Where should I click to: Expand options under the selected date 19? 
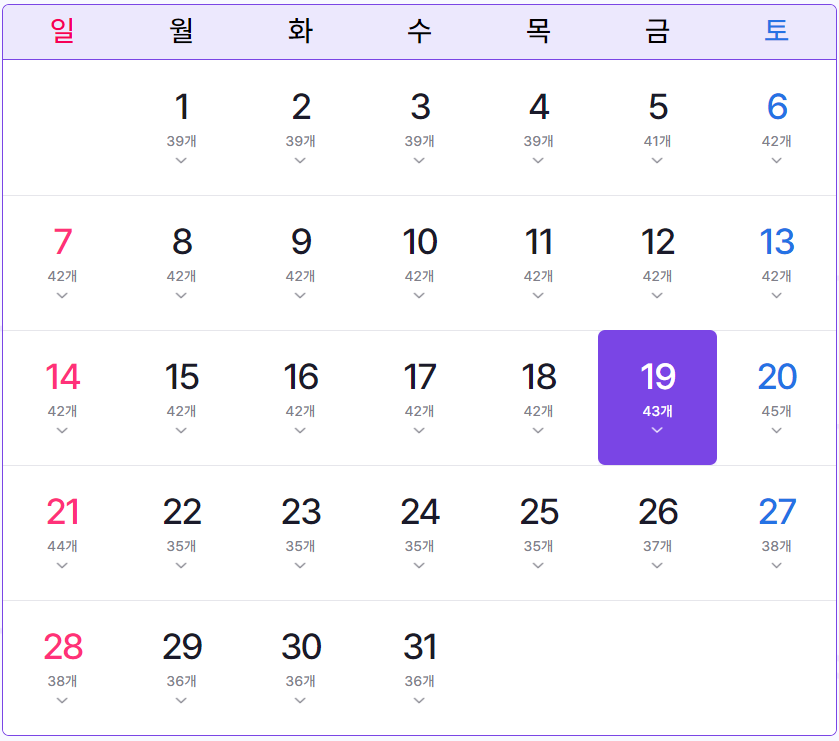click(657, 429)
